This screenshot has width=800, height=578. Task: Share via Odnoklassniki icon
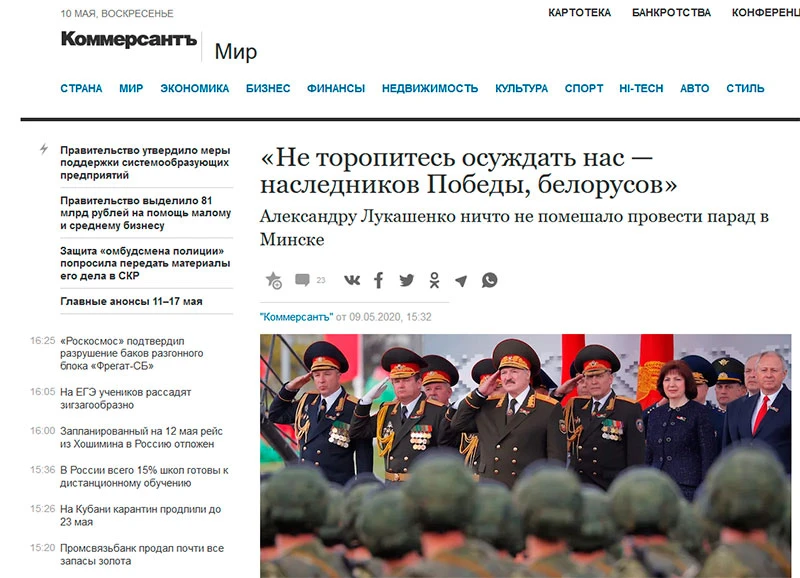click(x=434, y=280)
